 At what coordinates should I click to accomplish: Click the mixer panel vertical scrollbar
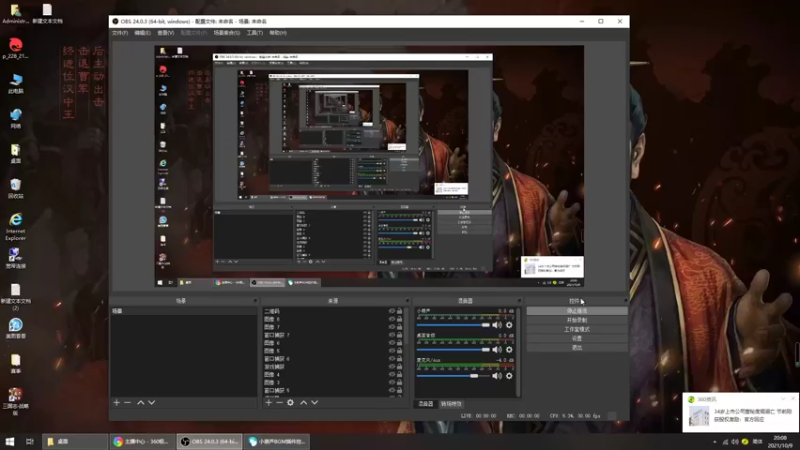click(x=518, y=352)
